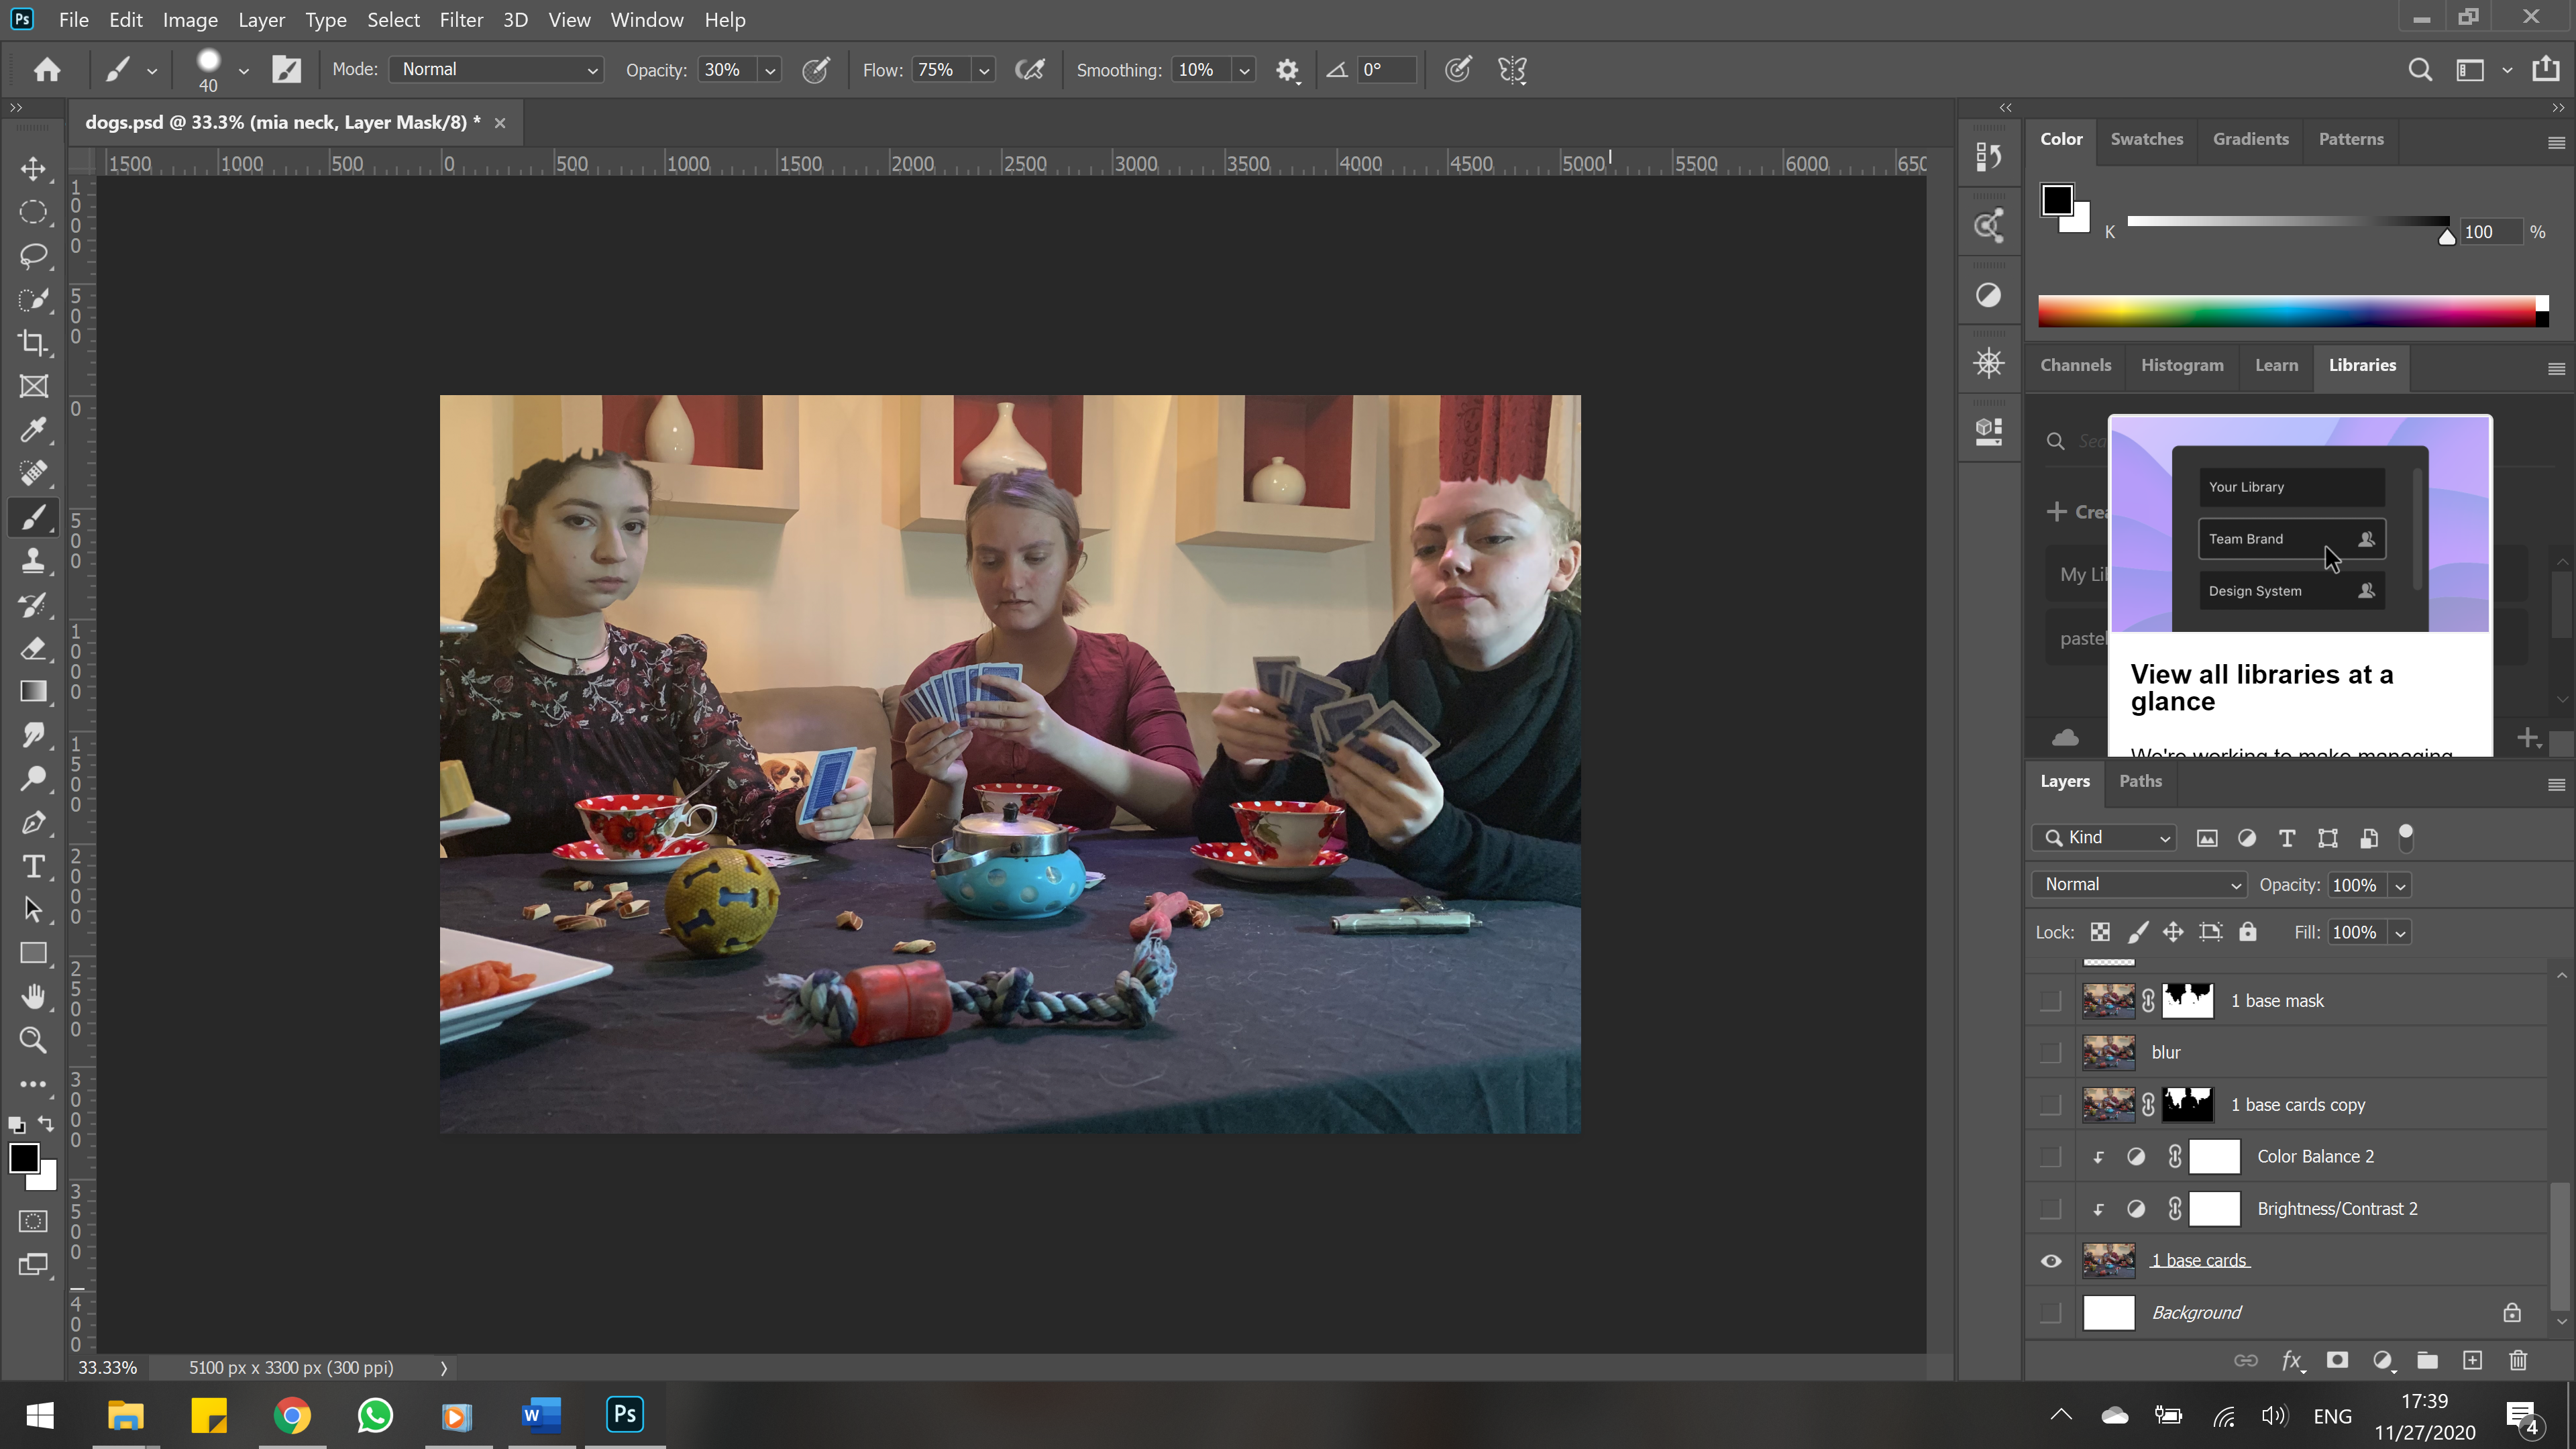Select the Pen tool
The width and height of the screenshot is (2576, 1449).
pos(33,823)
